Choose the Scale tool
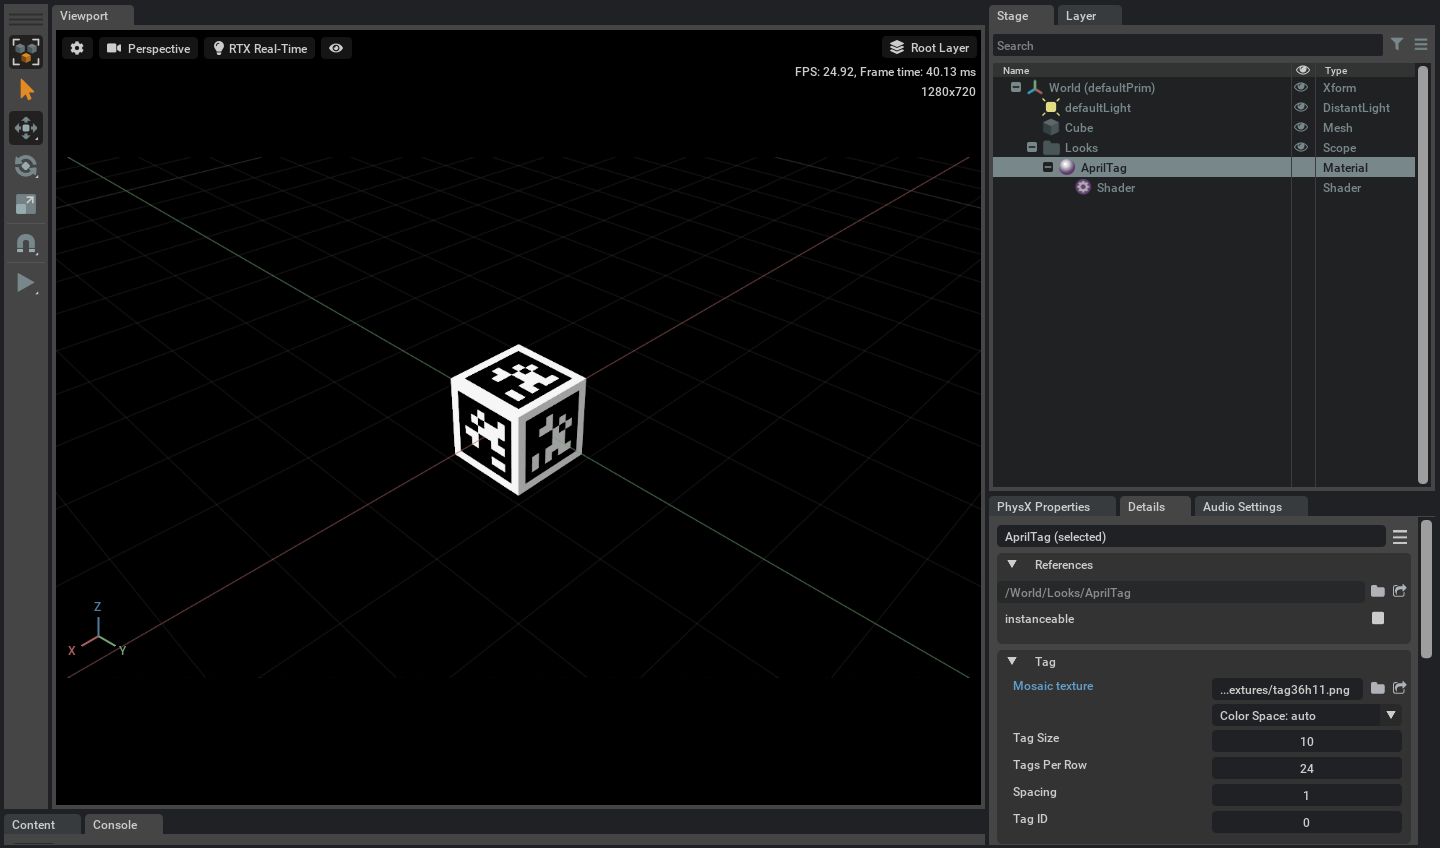The height and width of the screenshot is (848, 1440). (x=26, y=205)
